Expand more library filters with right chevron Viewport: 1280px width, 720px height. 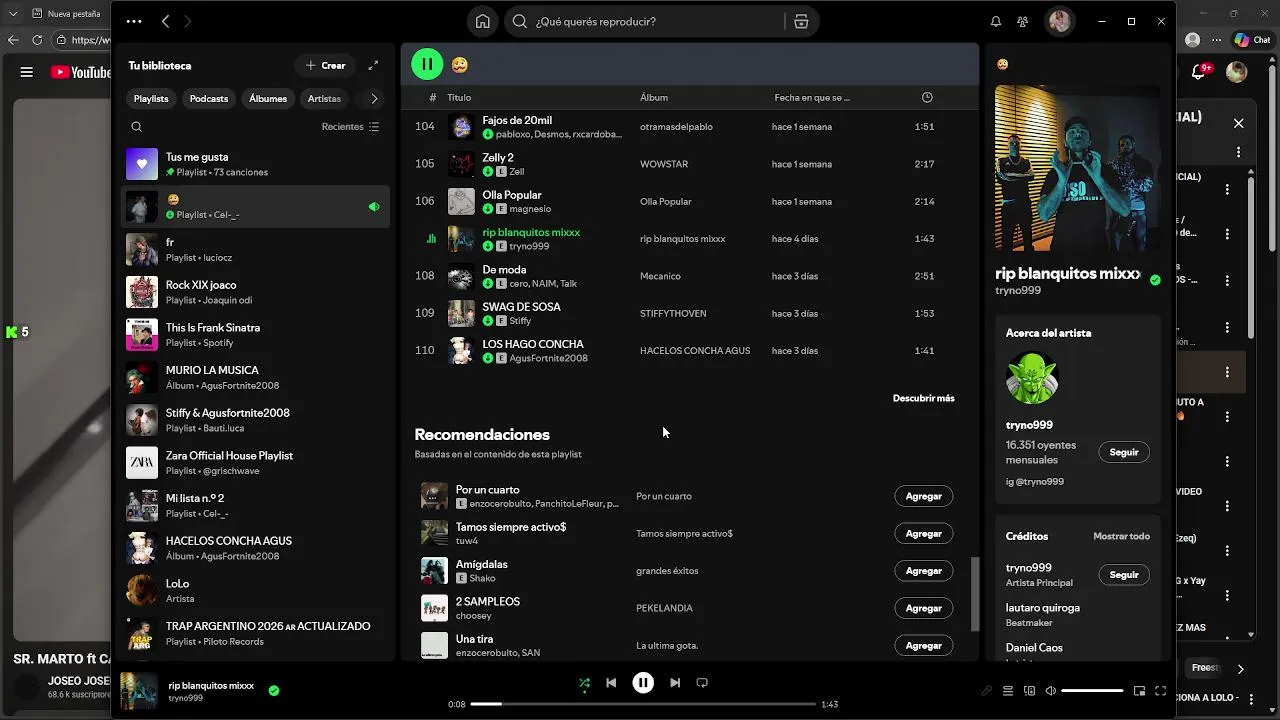pyautogui.click(x=374, y=98)
